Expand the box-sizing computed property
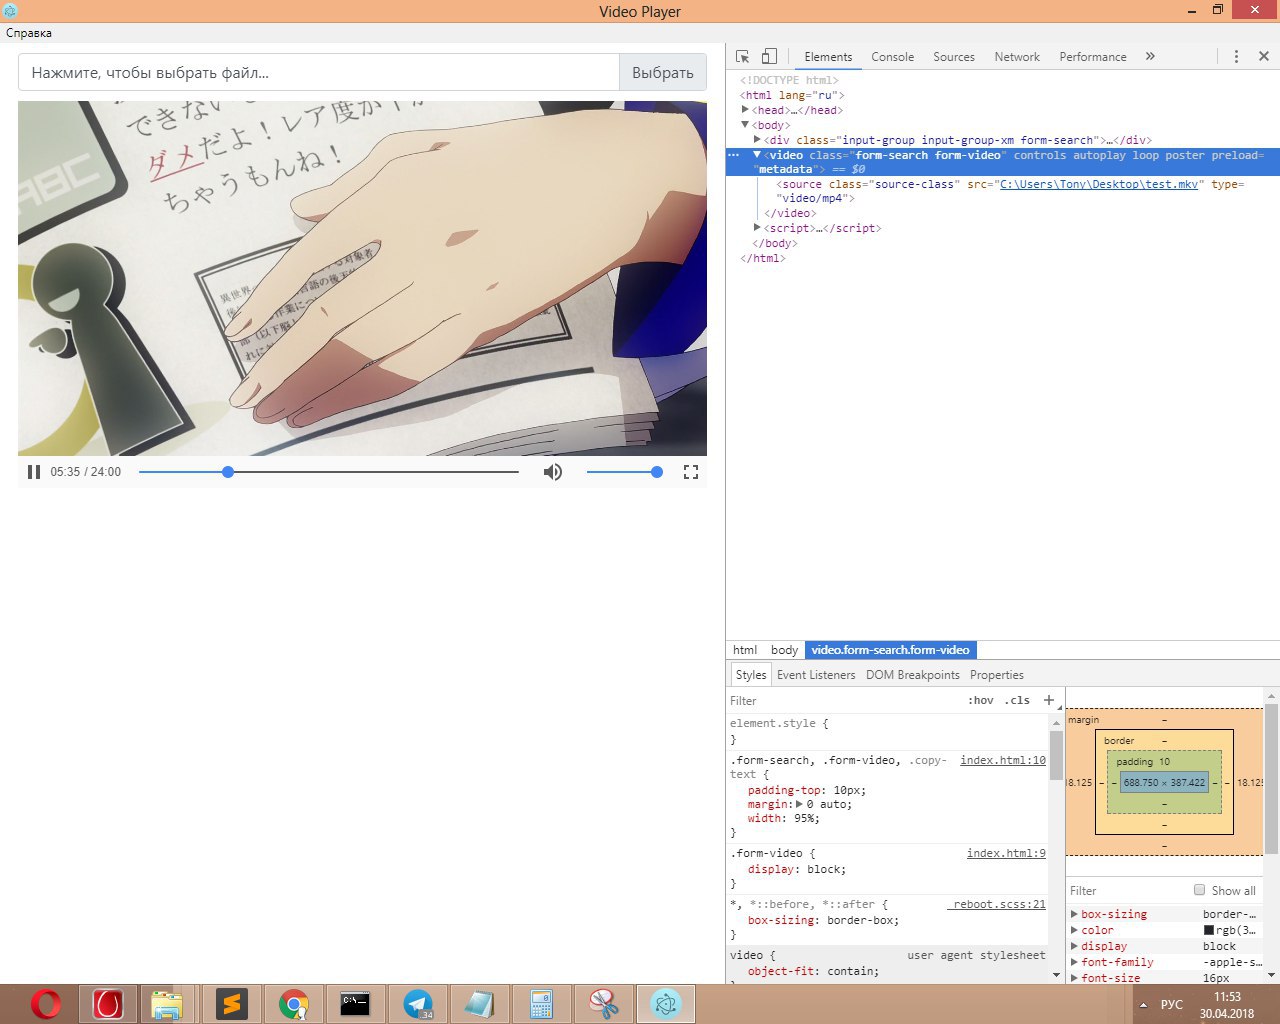1280x1024 pixels. (x=1074, y=914)
